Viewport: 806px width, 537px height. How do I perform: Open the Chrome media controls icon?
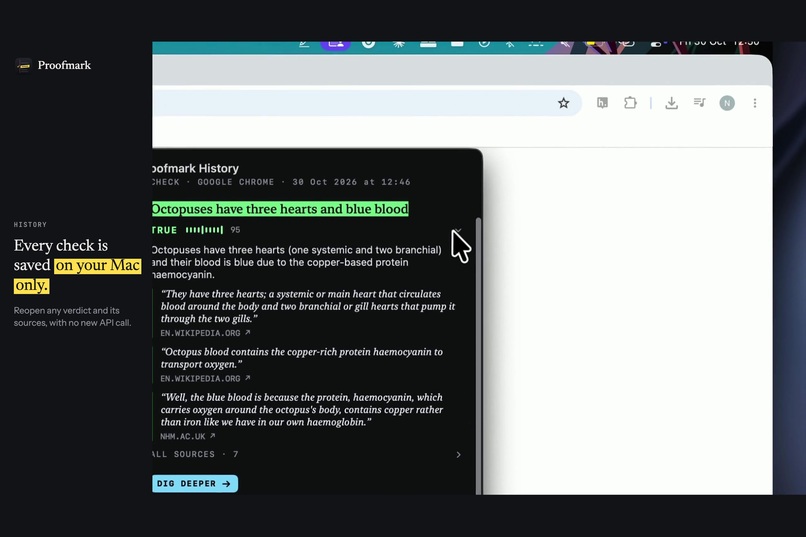pos(700,103)
